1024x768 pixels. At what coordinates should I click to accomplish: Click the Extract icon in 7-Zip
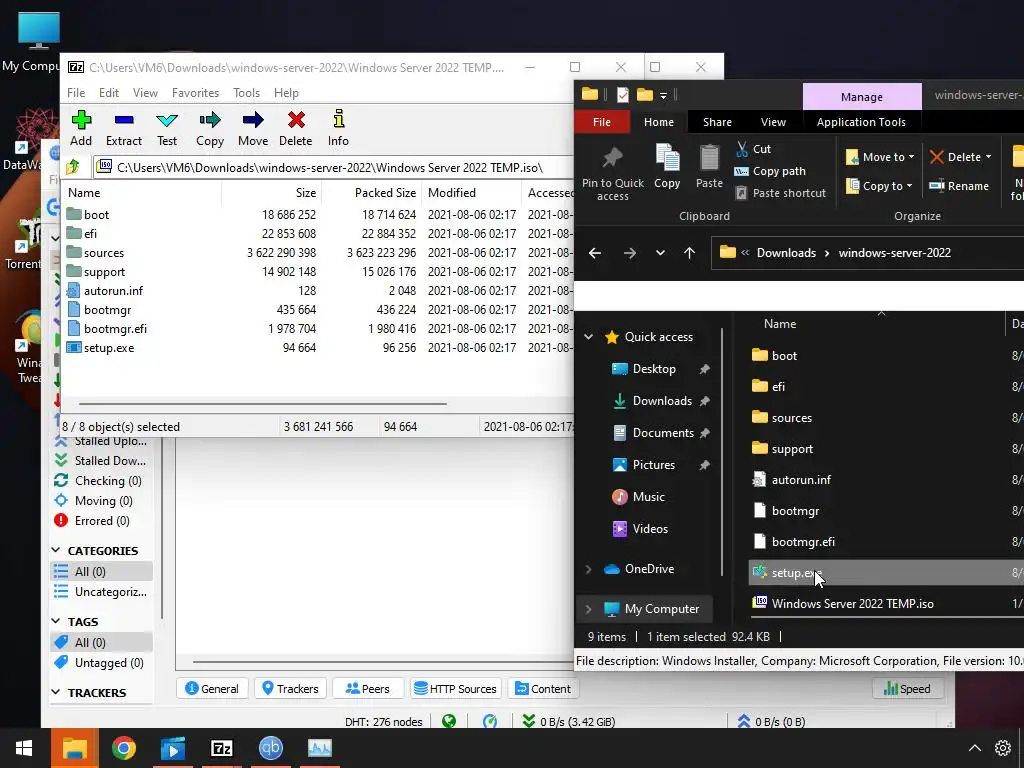(123, 120)
